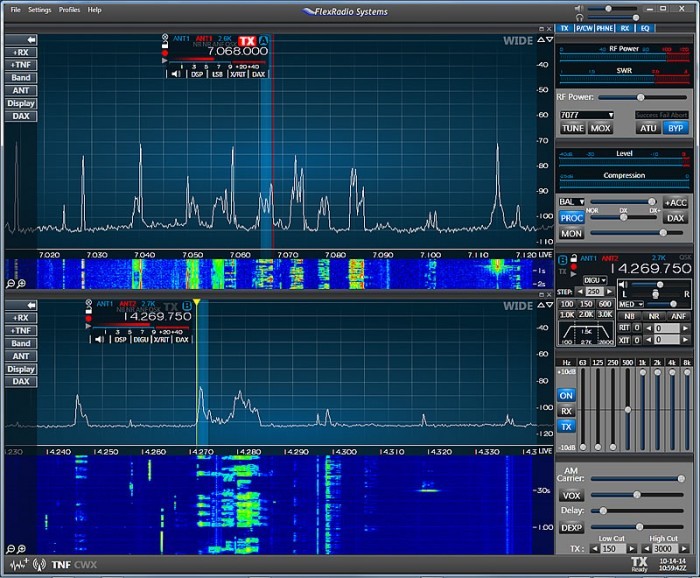Toggle the equalizer ON button

(566, 395)
